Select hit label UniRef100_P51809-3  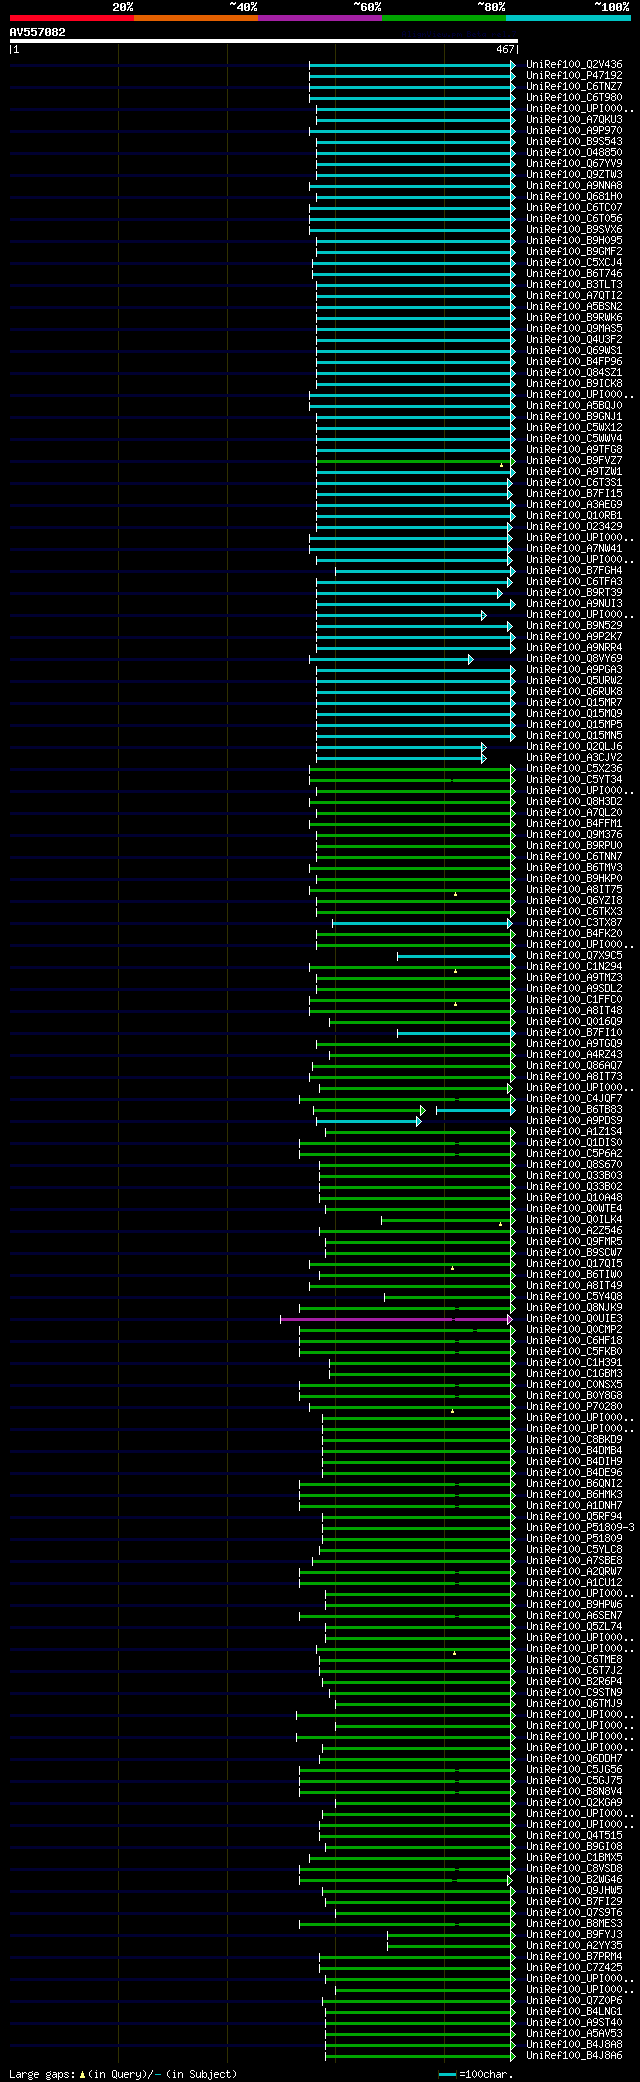click(580, 1528)
